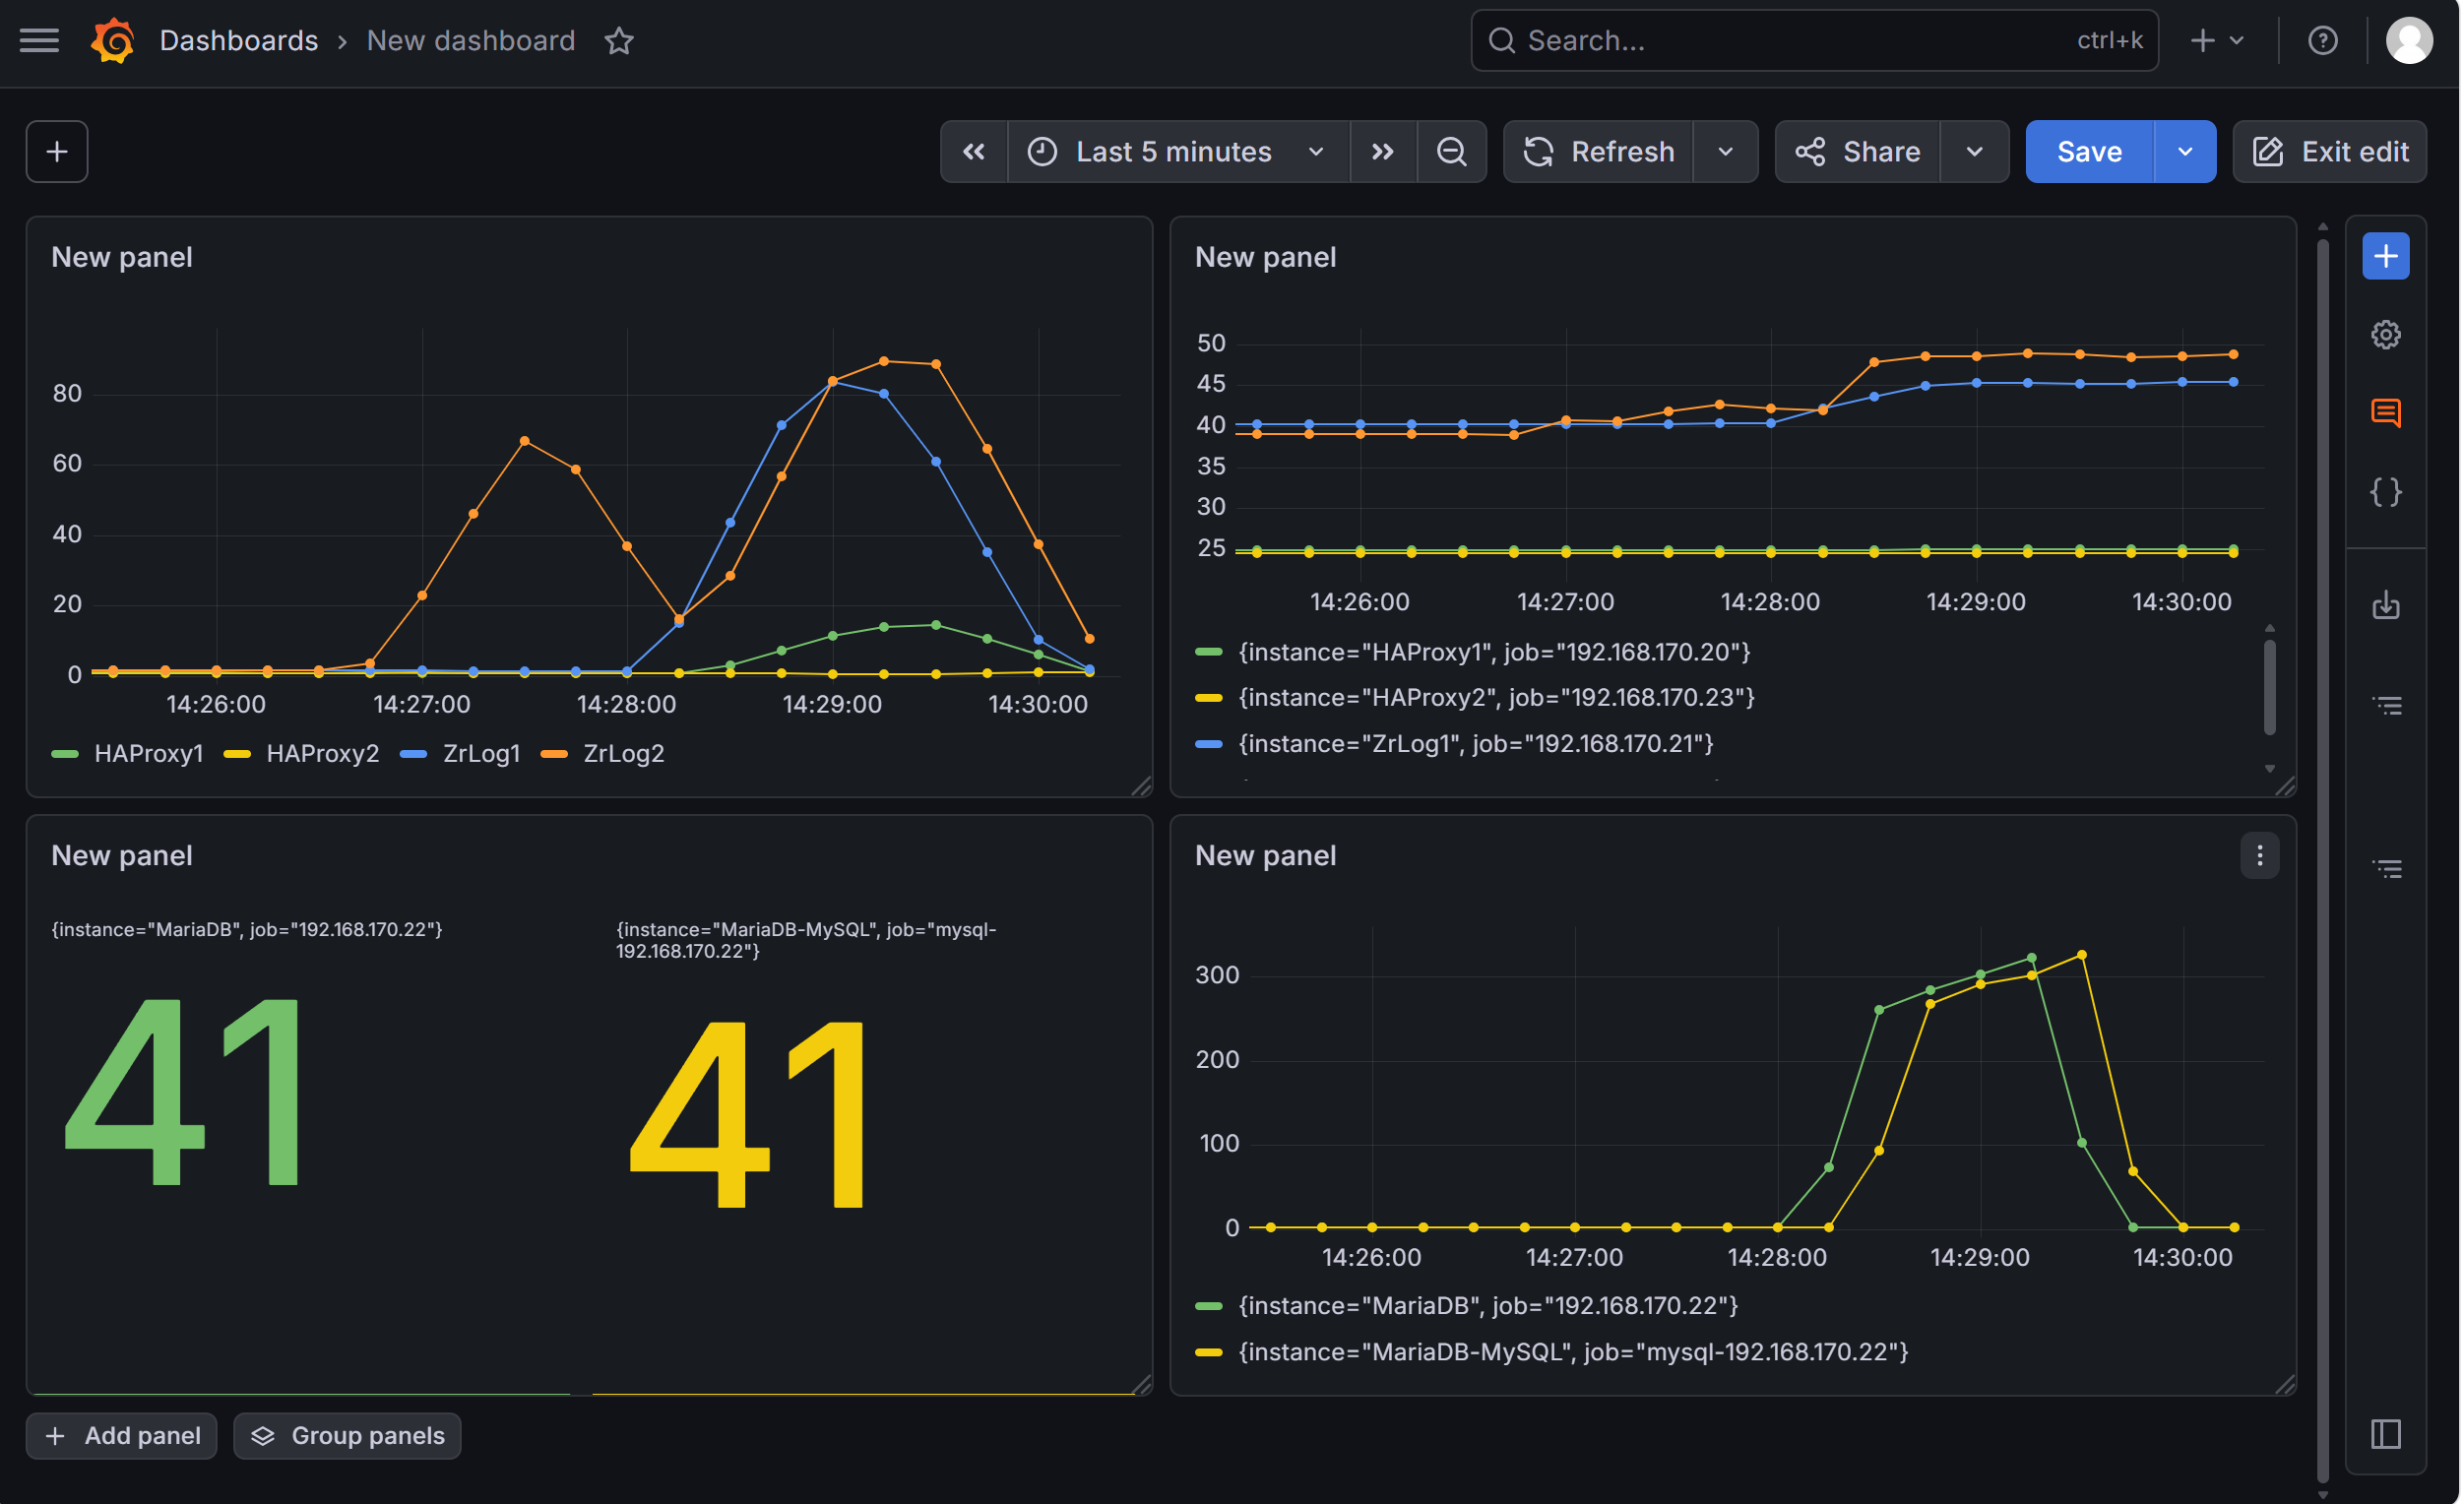Star this dashboard as favorite
The width and height of the screenshot is (2464, 1504).
tap(619, 41)
